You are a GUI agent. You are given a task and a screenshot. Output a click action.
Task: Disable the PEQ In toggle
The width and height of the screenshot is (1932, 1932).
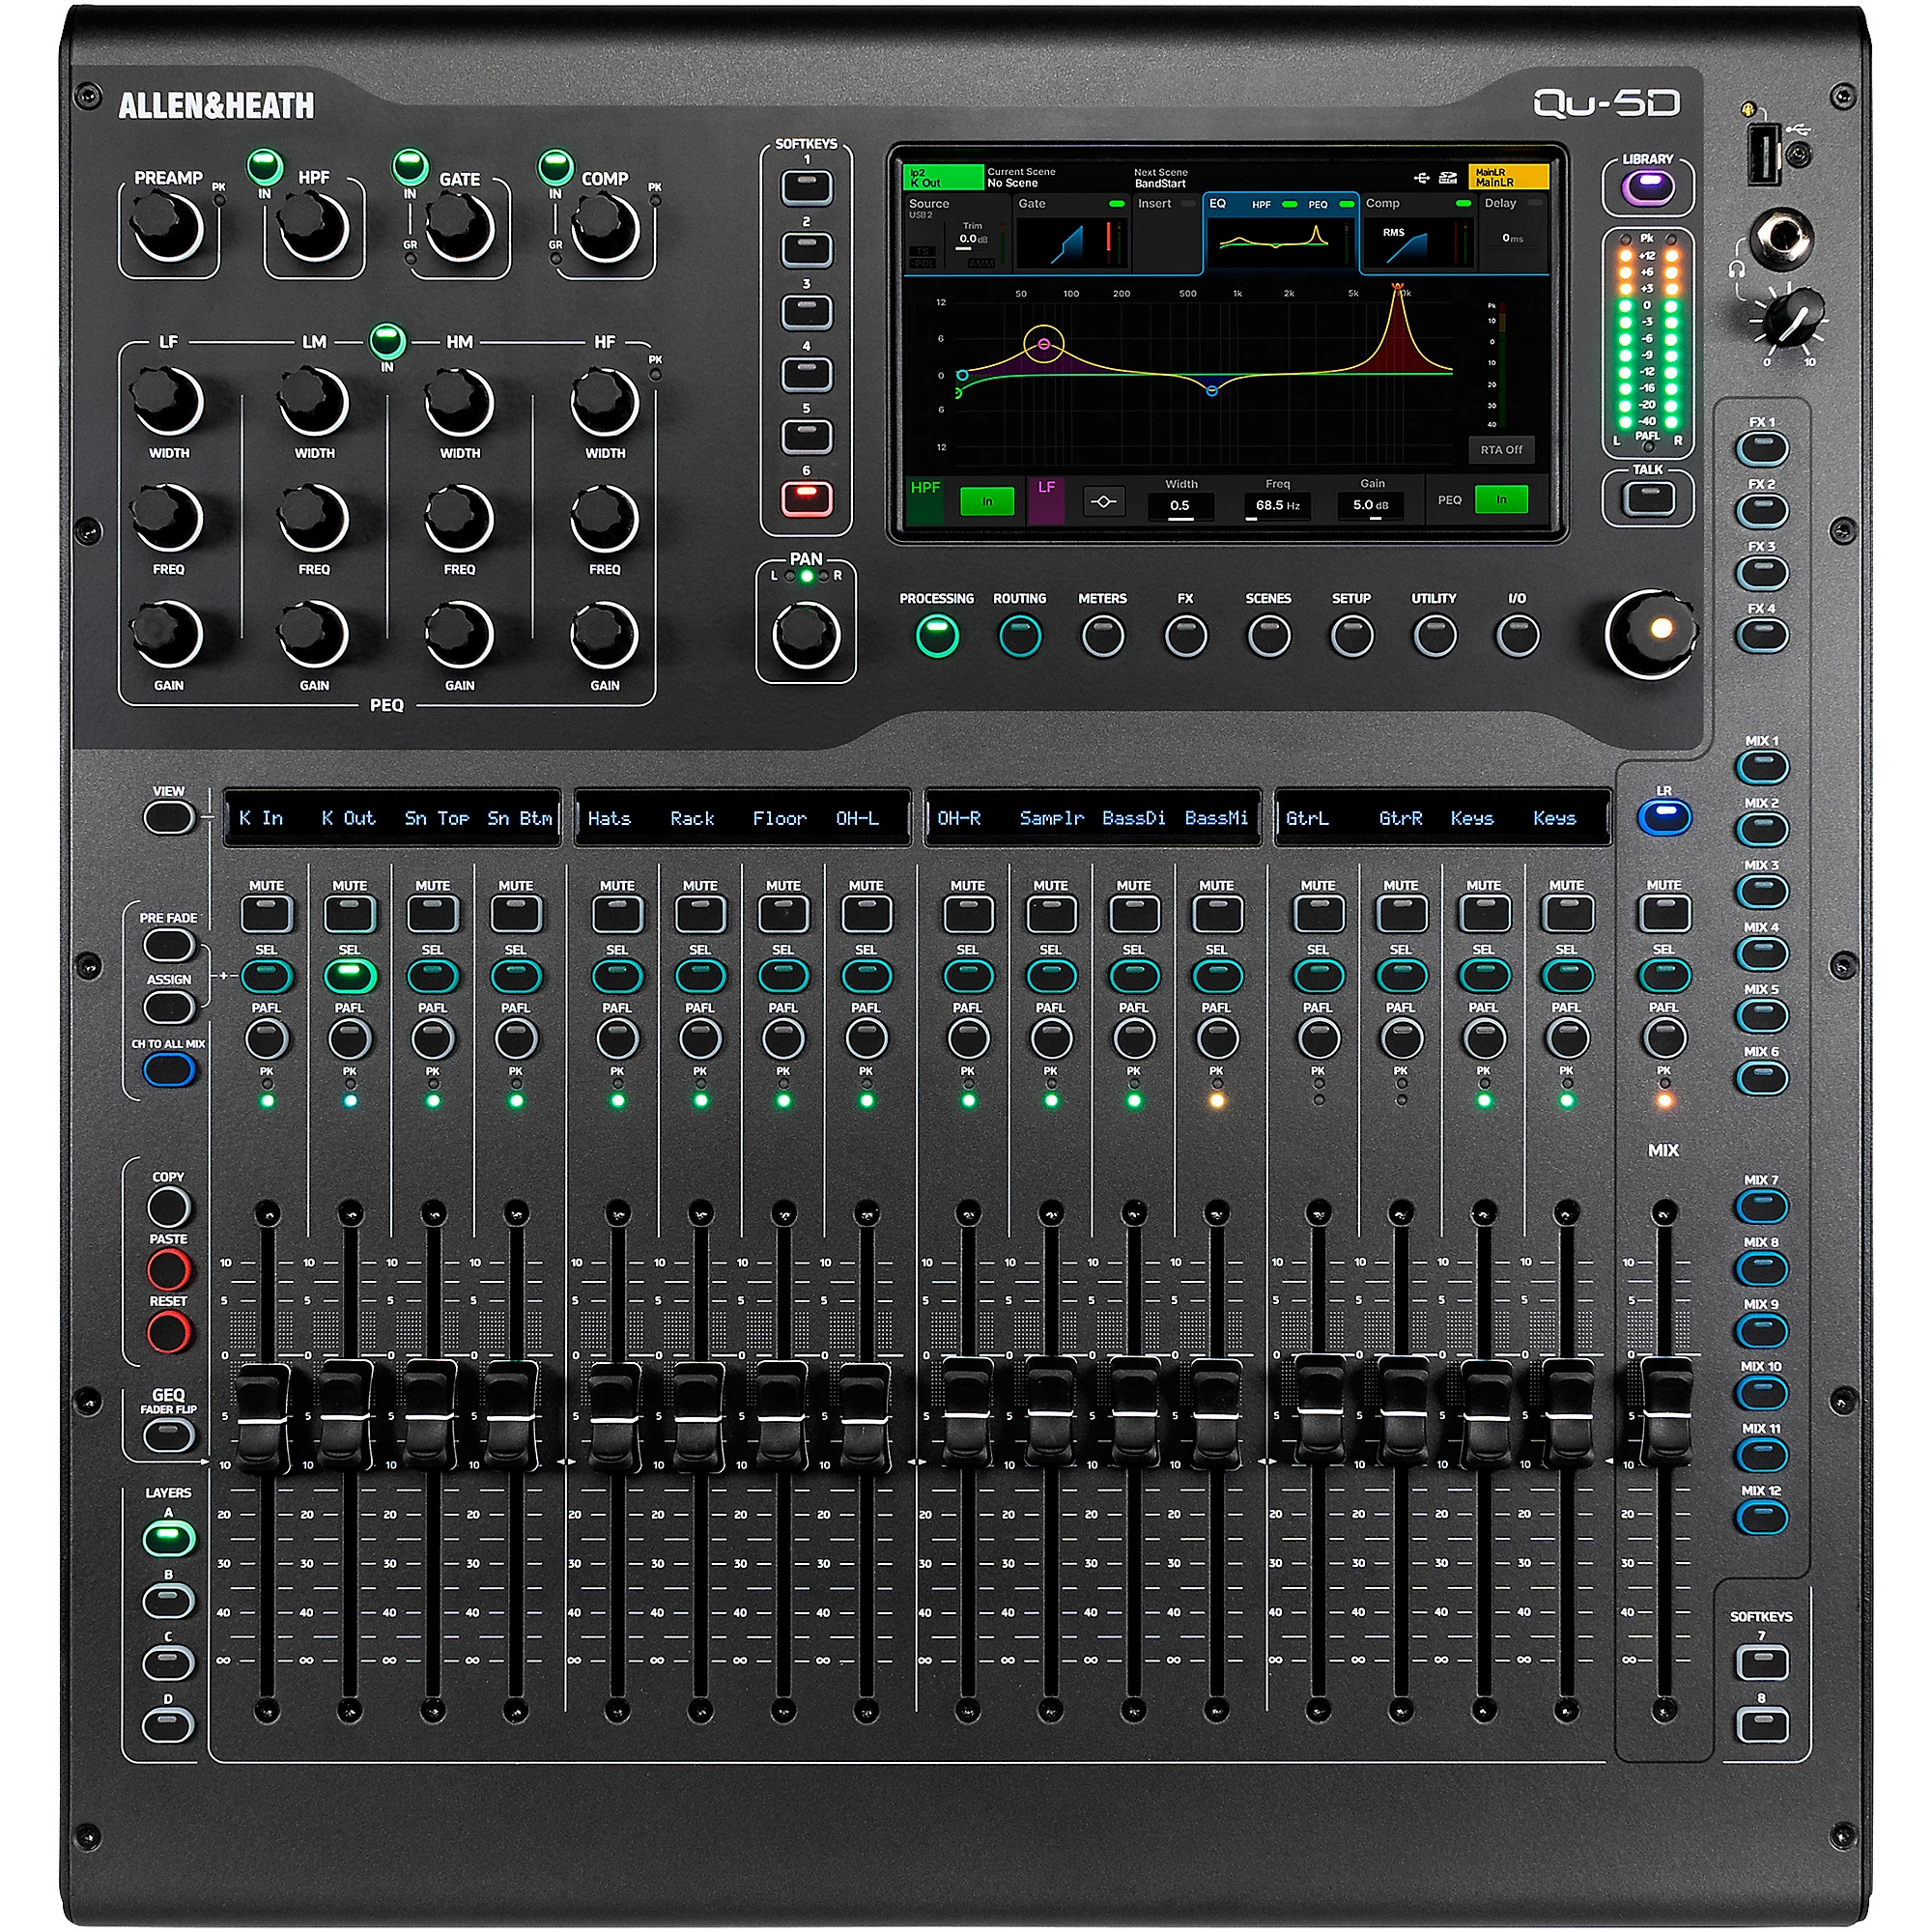click(x=1502, y=500)
